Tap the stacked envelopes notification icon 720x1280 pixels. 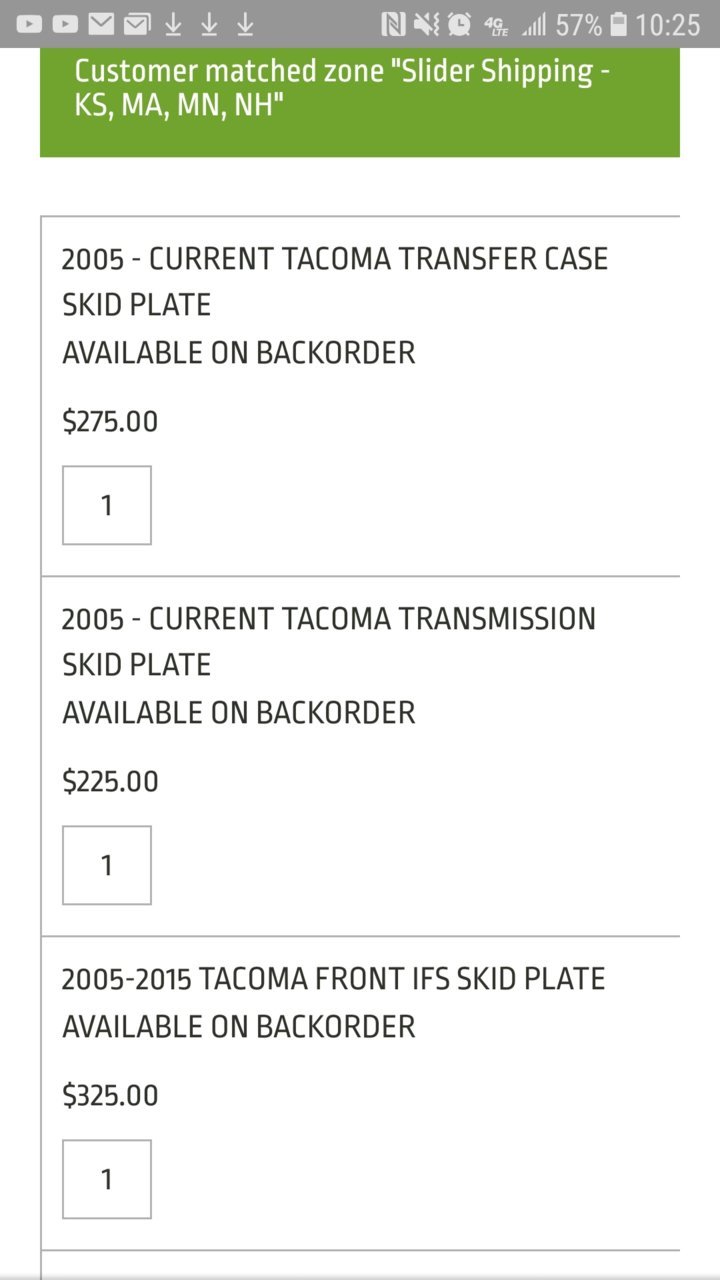[137, 24]
